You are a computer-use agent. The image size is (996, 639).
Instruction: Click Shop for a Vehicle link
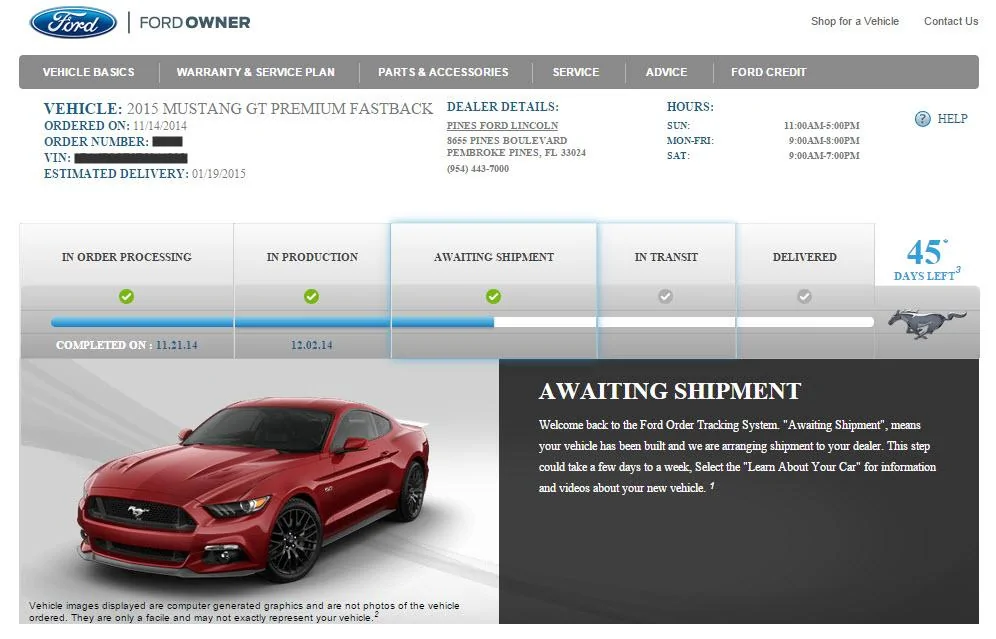click(x=855, y=22)
